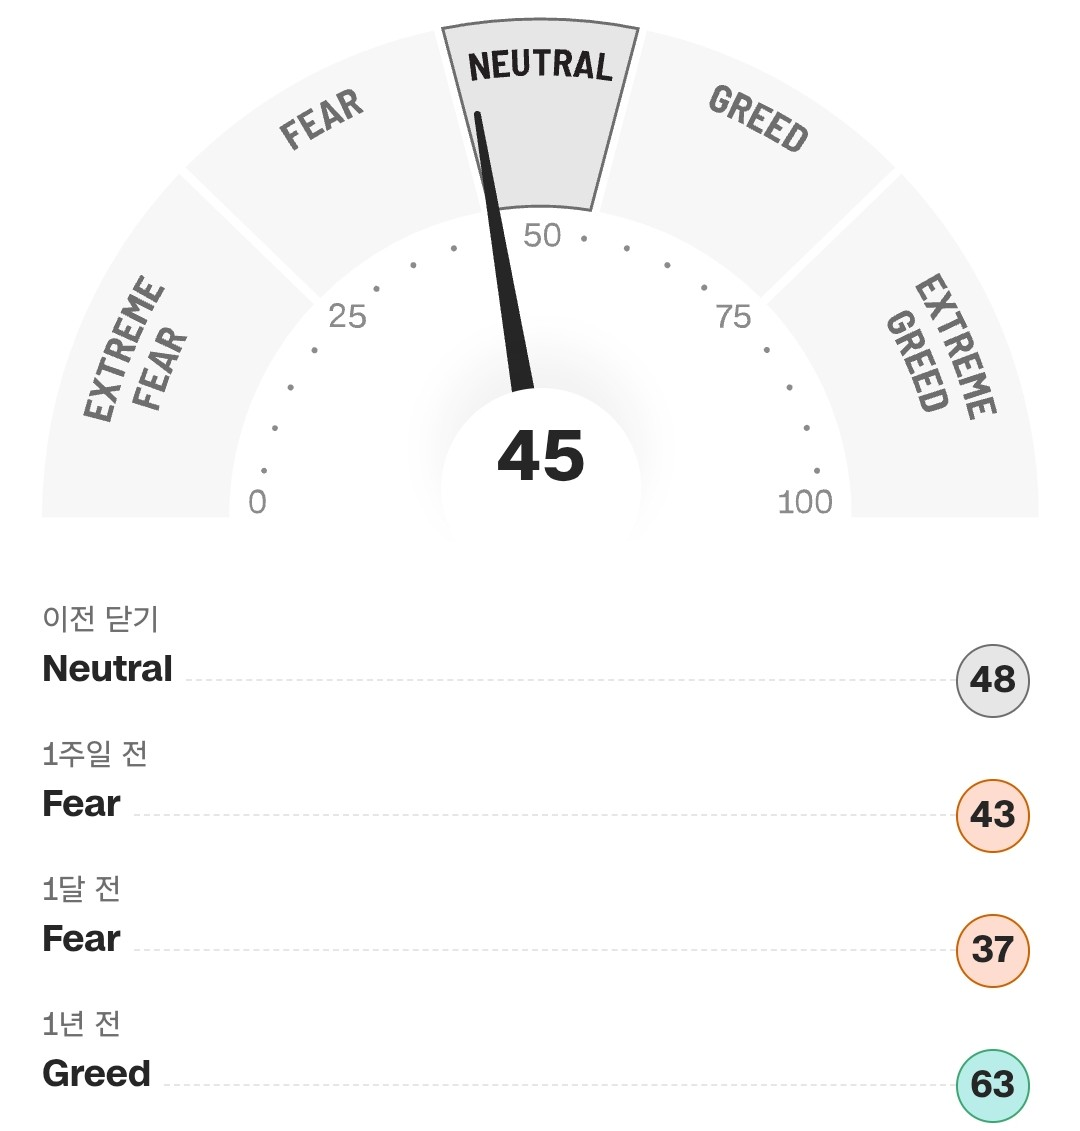This screenshot has height=1131, width=1080.
Task: Click the 75 tick label on gauge
Action: click(733, 317)
